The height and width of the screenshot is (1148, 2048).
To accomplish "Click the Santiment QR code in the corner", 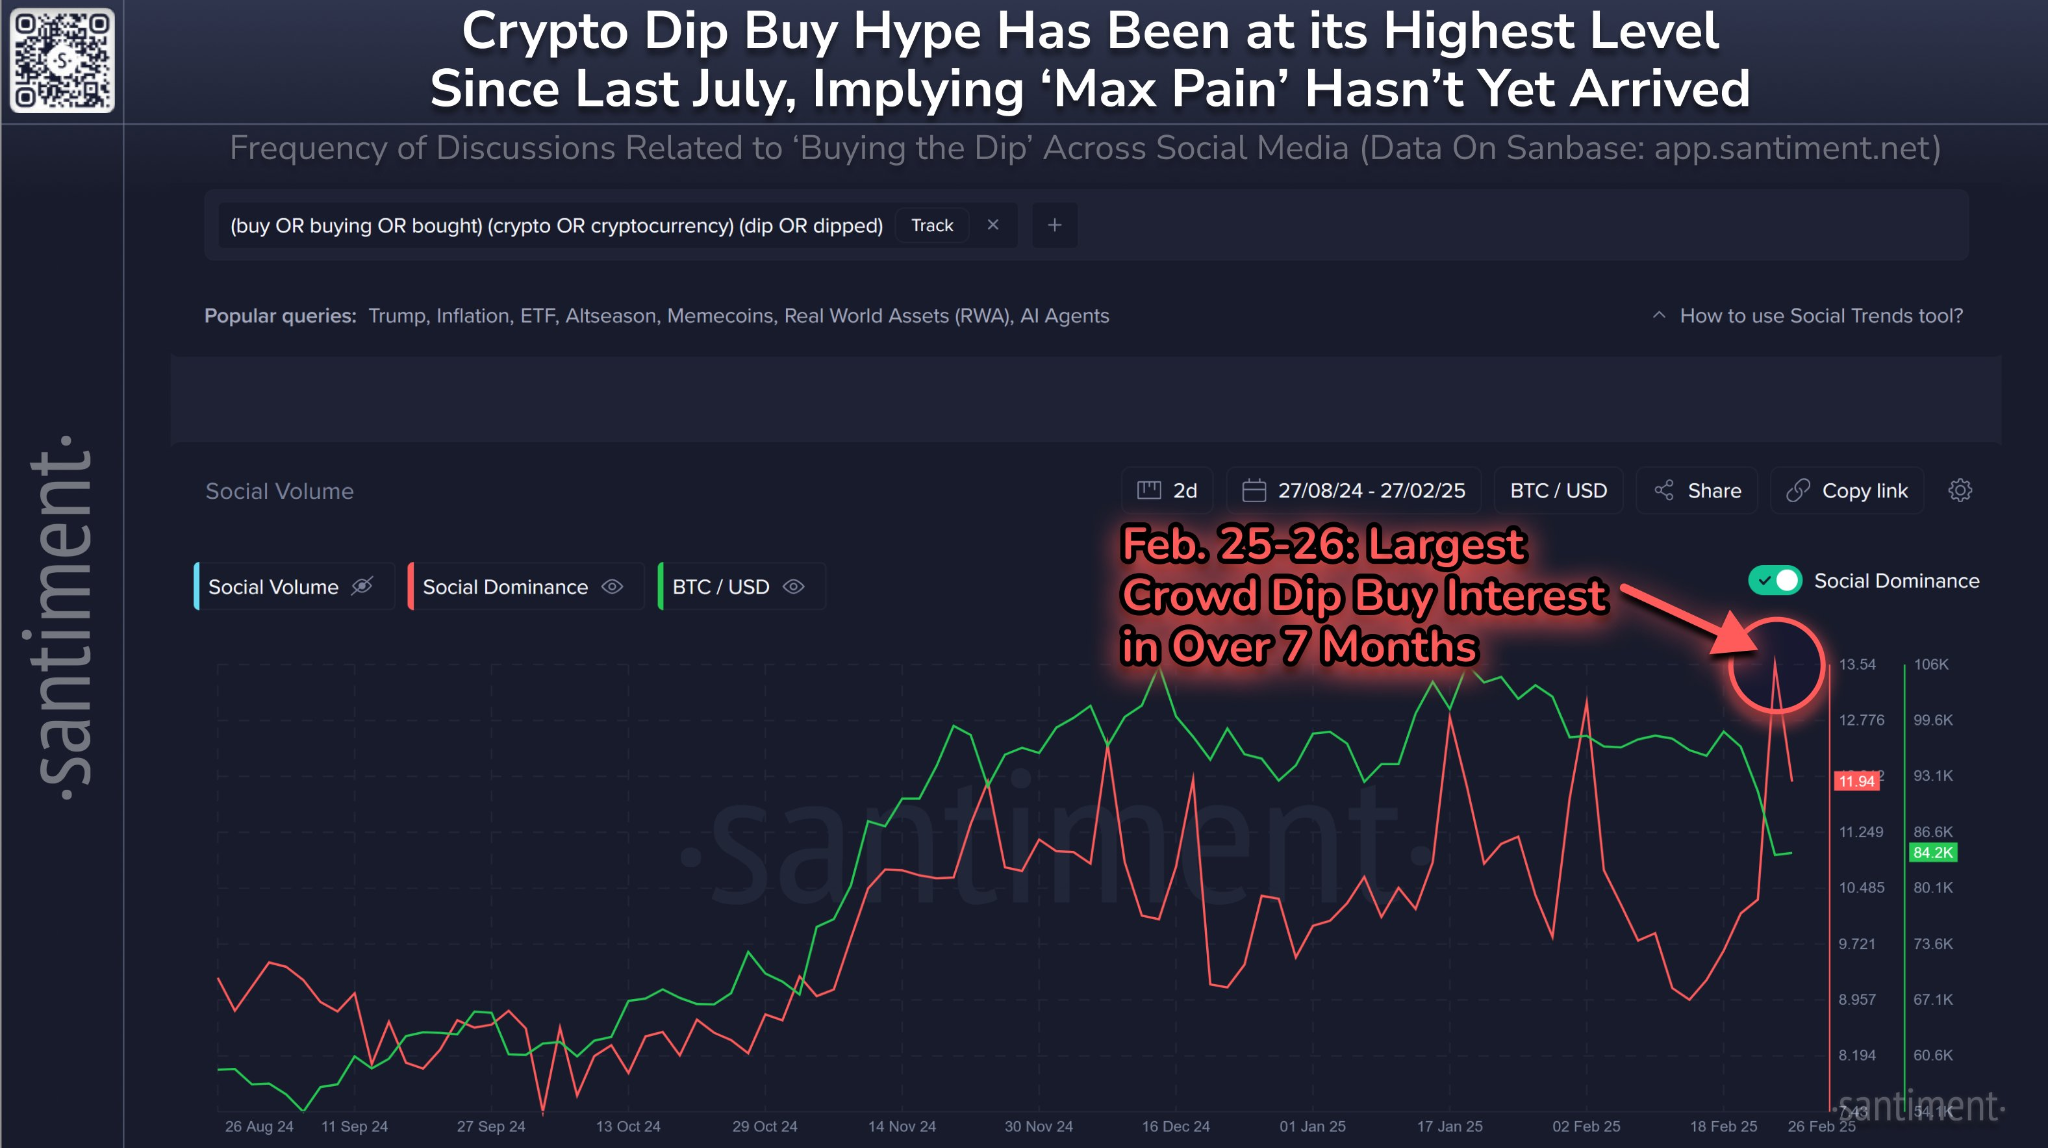I will (62, 60).
